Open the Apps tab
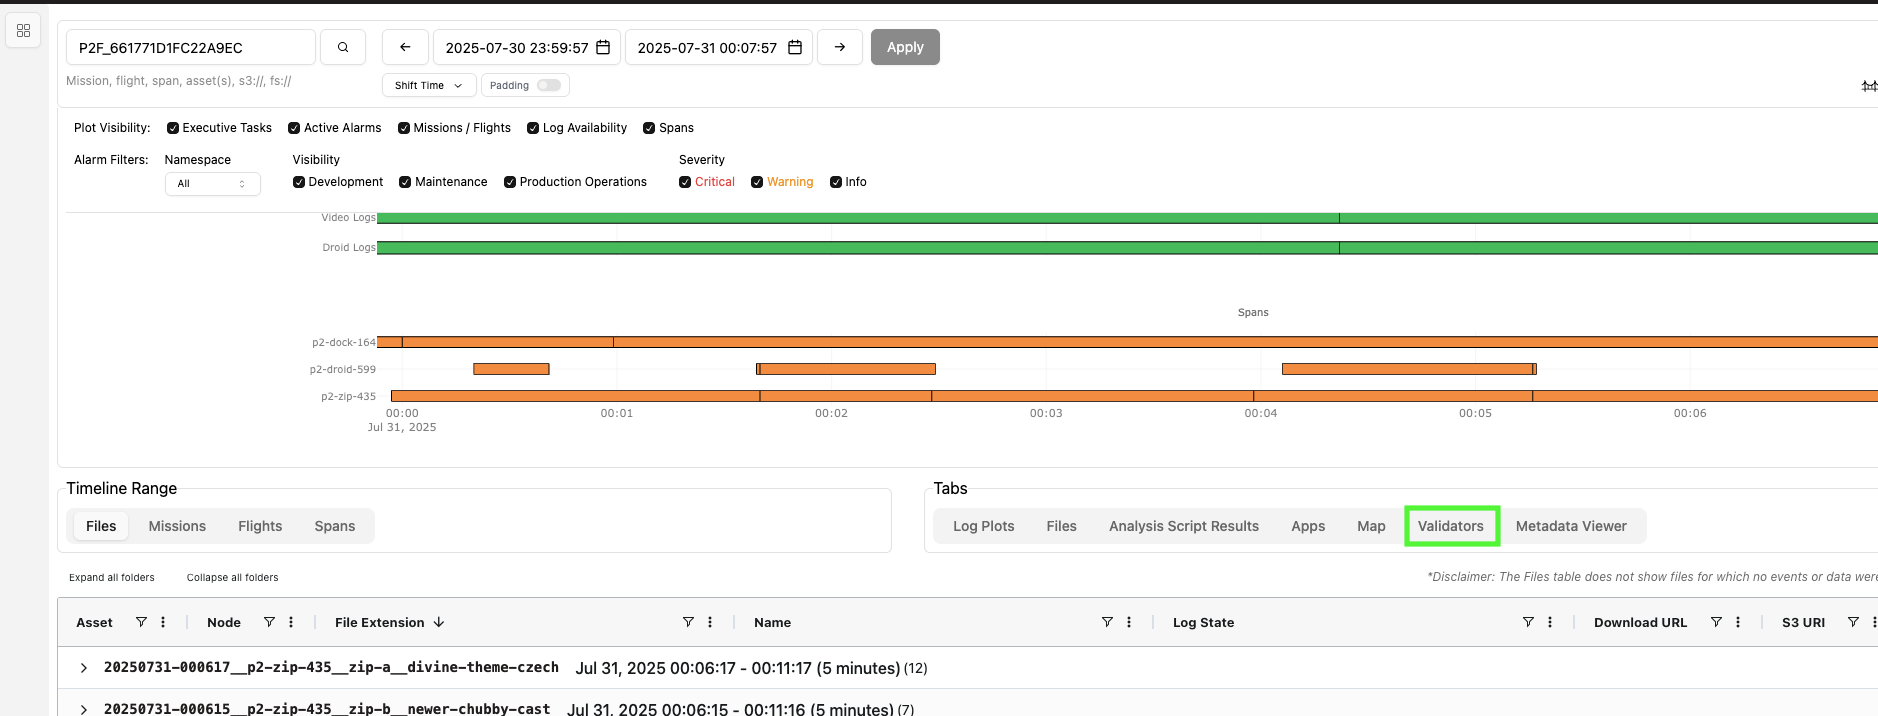The width and height of the screenshot is (1878, 716). [x=1308, y=526]
